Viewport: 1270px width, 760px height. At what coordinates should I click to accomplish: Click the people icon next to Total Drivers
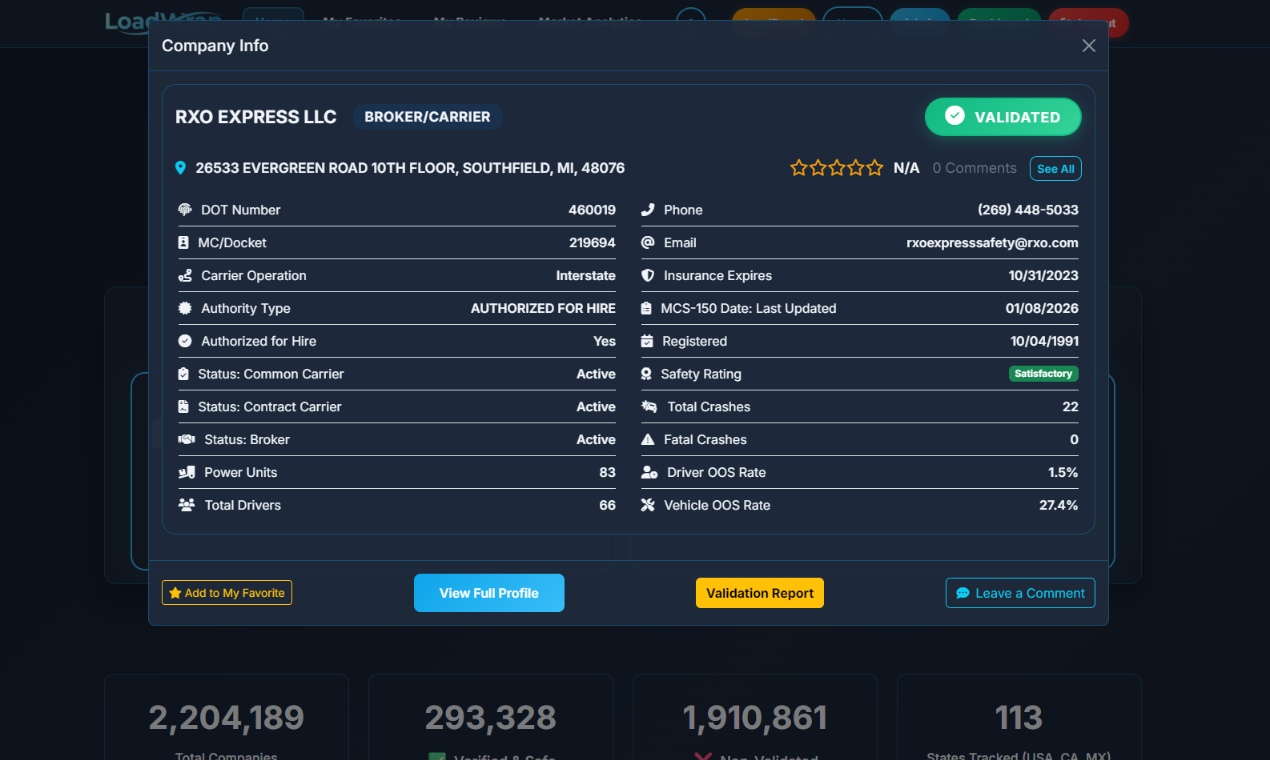tap(186, 505)
